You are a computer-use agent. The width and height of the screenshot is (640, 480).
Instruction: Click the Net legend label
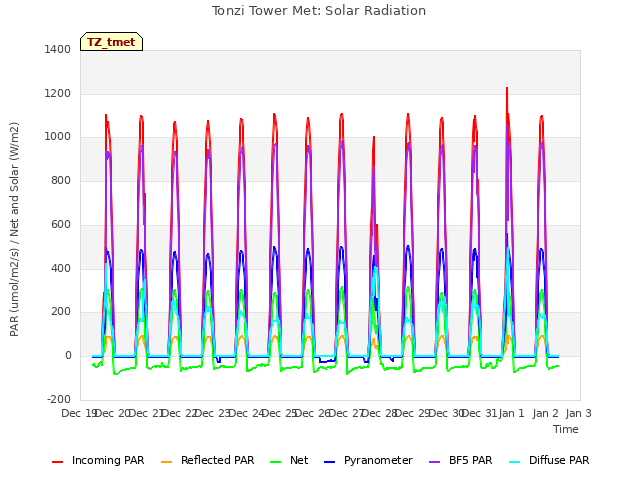[x=299, y=460]
